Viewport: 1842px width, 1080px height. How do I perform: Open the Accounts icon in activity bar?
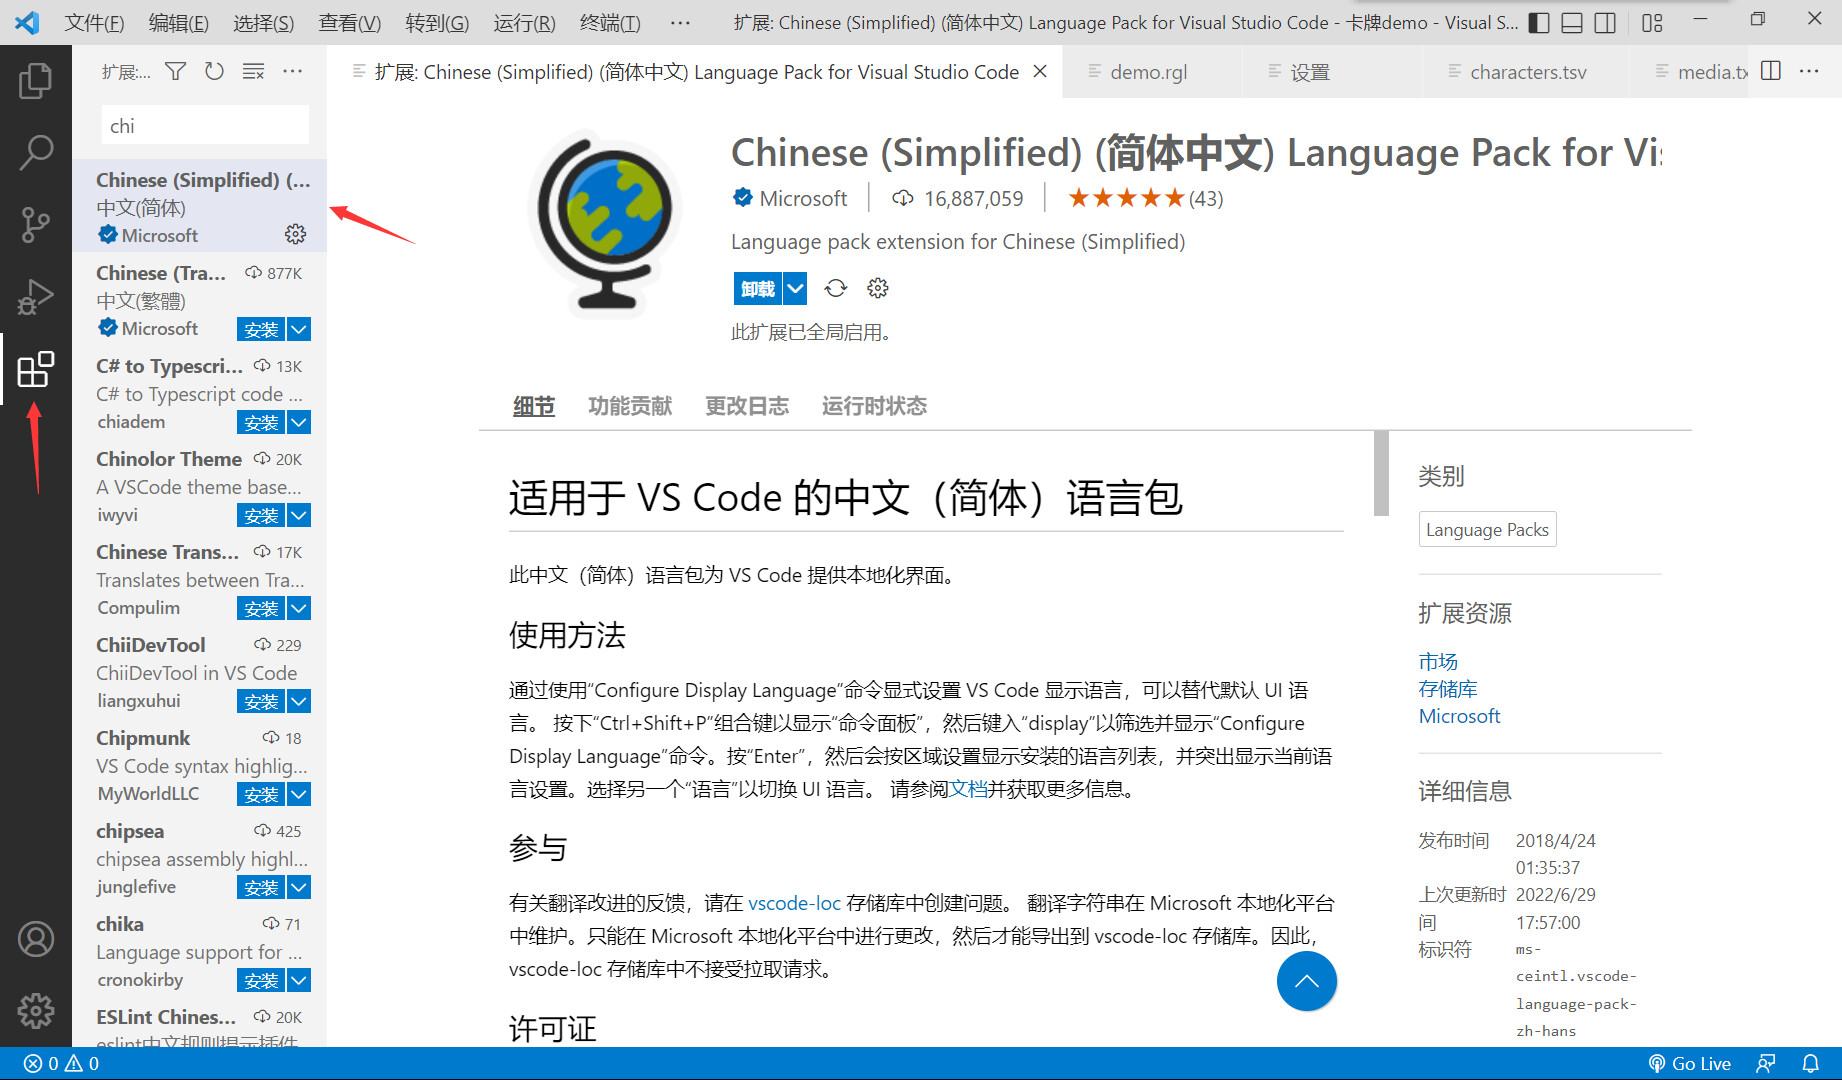point(36,939)
